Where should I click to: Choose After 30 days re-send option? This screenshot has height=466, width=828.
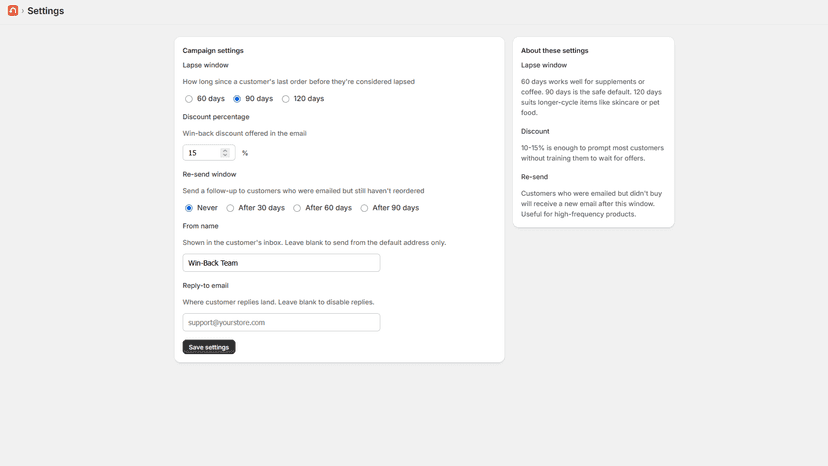point(230,208)
